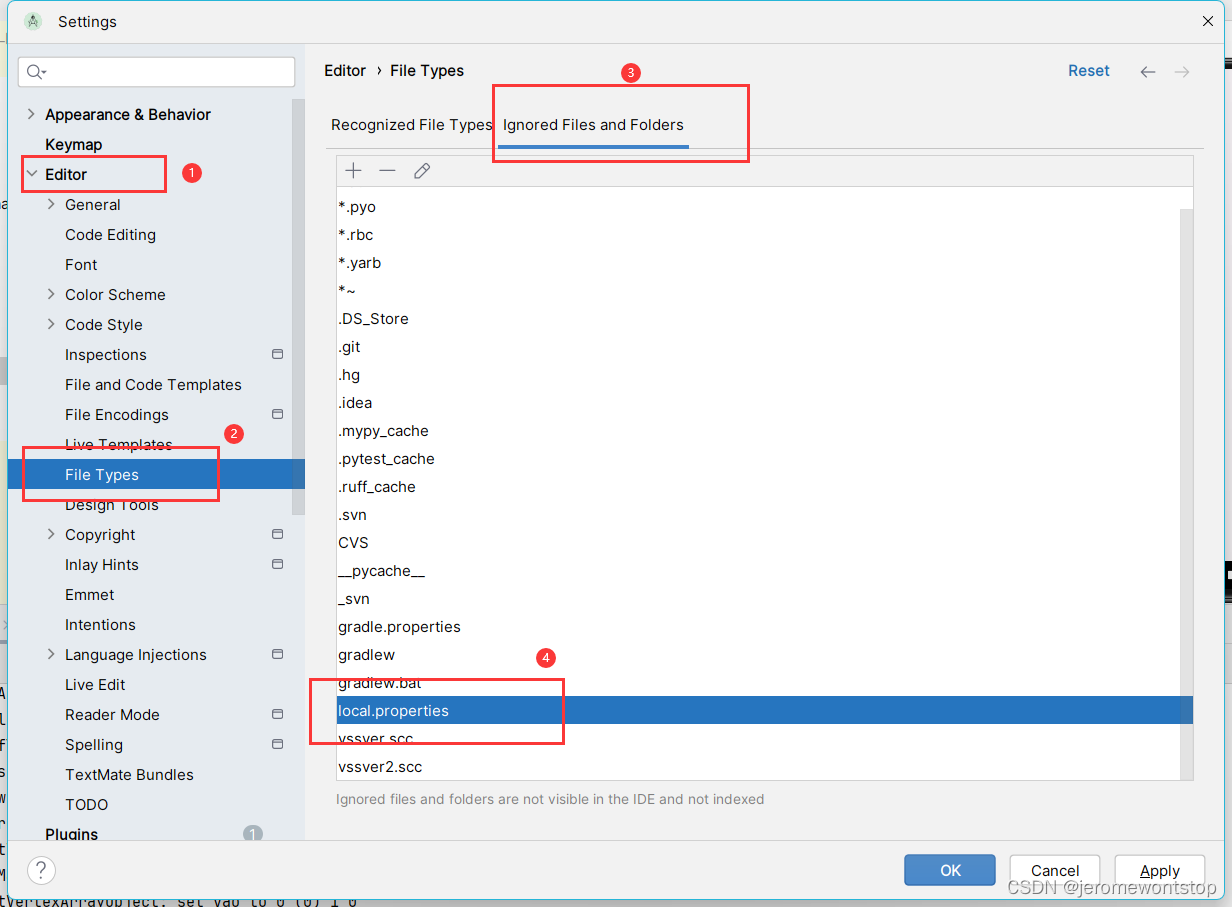Viewport: 1232px width, 907px height.
Task: Collapse the Editor section
Action: point(33,173)
